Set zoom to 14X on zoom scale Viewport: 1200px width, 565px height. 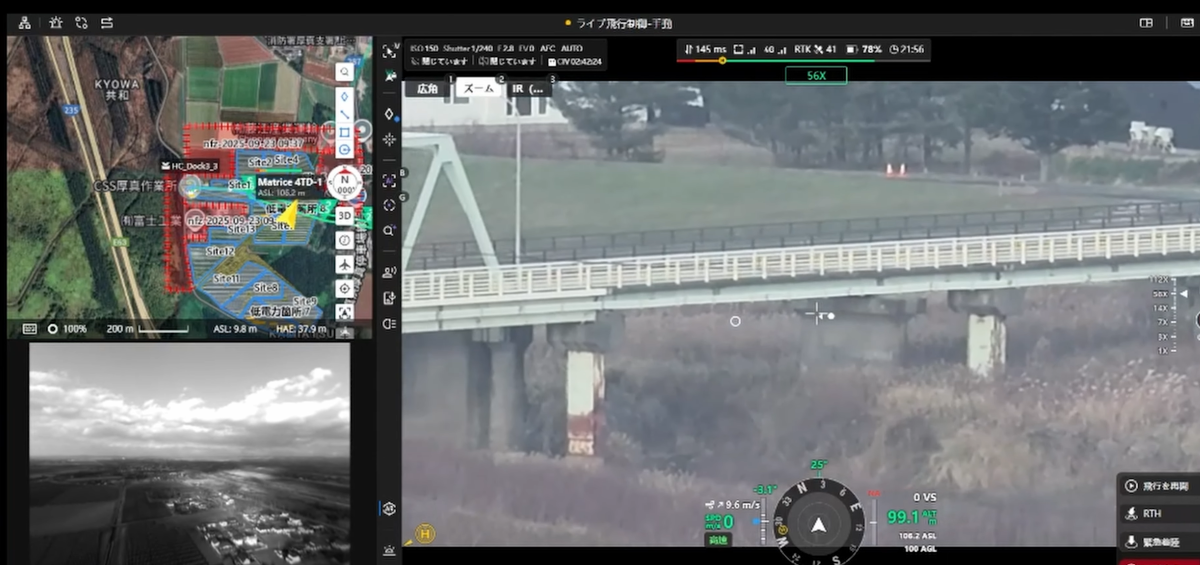click(1161, 309)
